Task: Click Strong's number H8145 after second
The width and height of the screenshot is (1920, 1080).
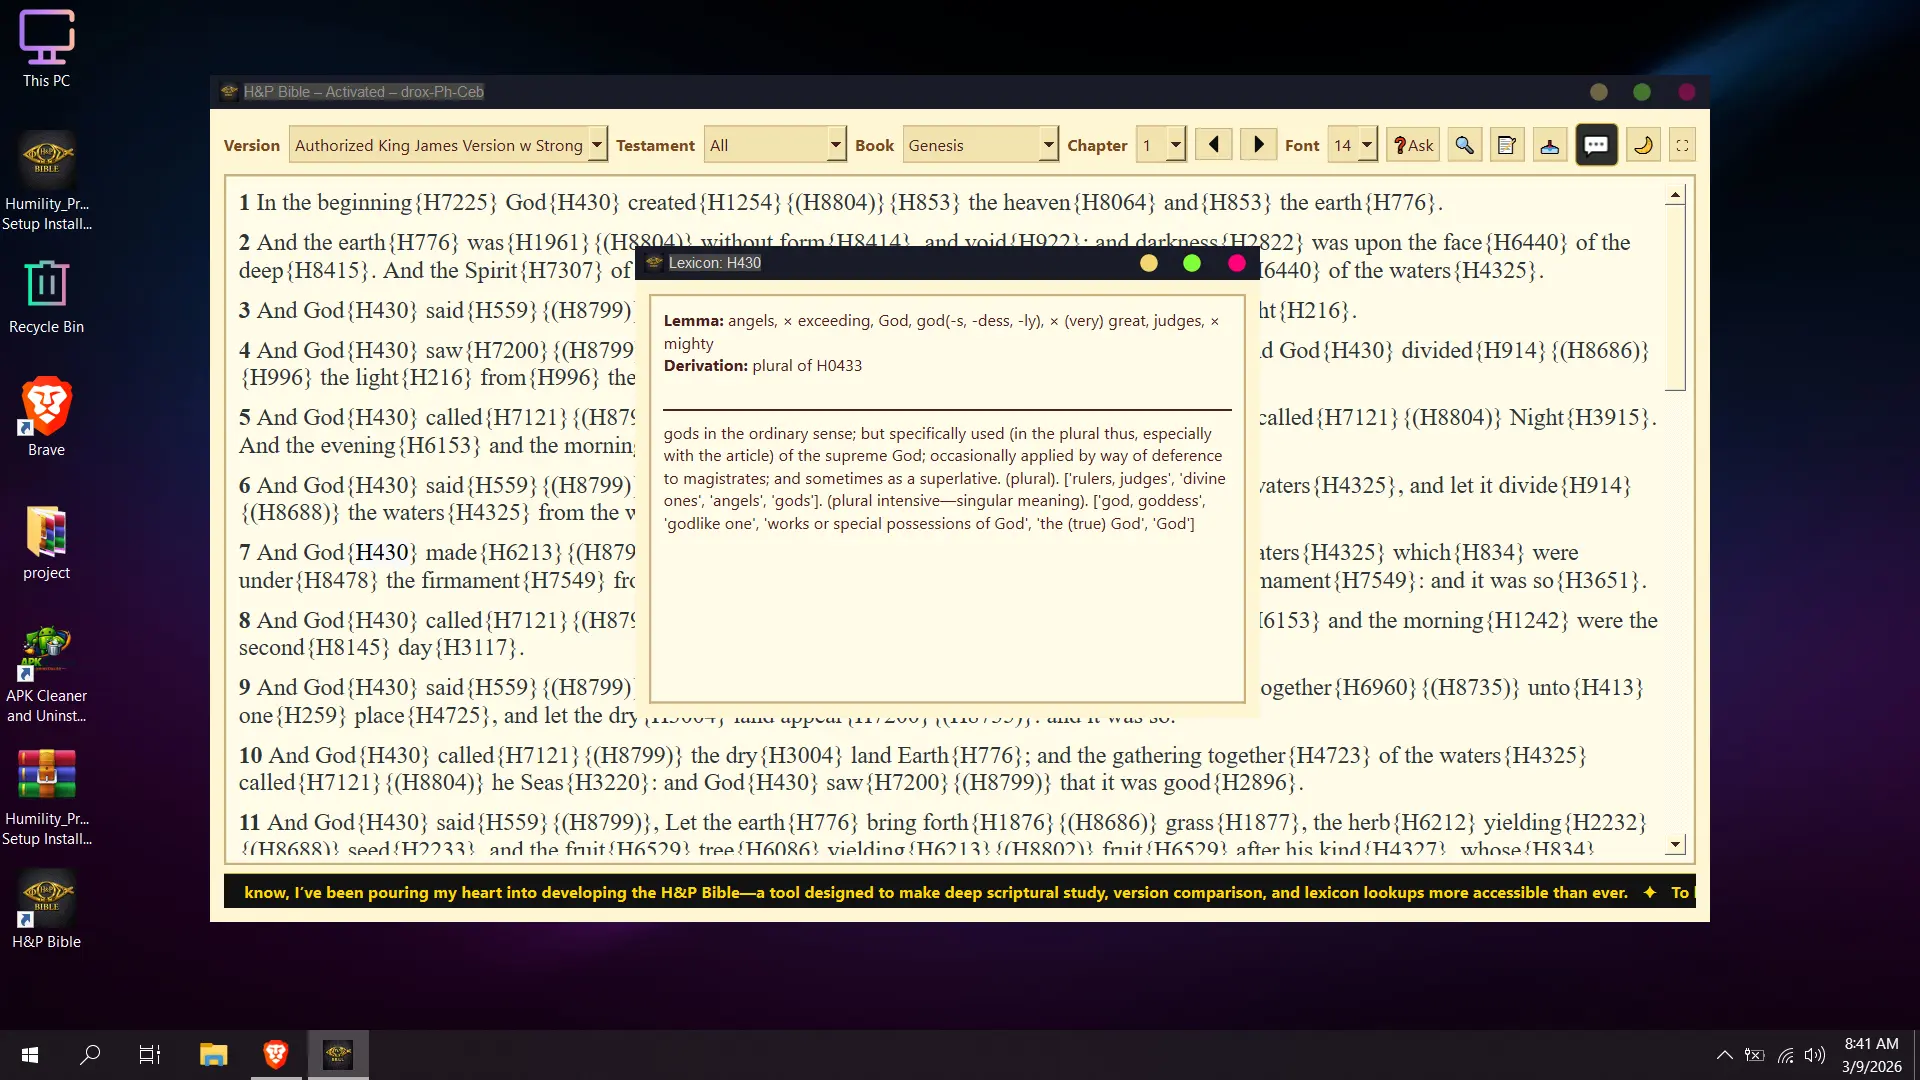Action: [347, 648]
